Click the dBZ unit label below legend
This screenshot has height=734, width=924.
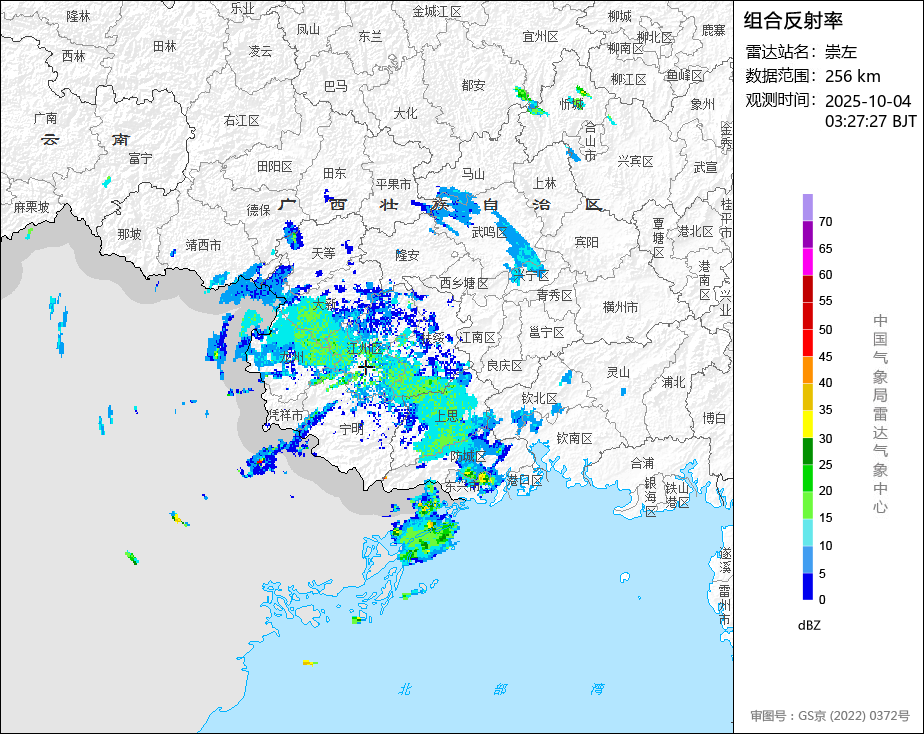810,625
